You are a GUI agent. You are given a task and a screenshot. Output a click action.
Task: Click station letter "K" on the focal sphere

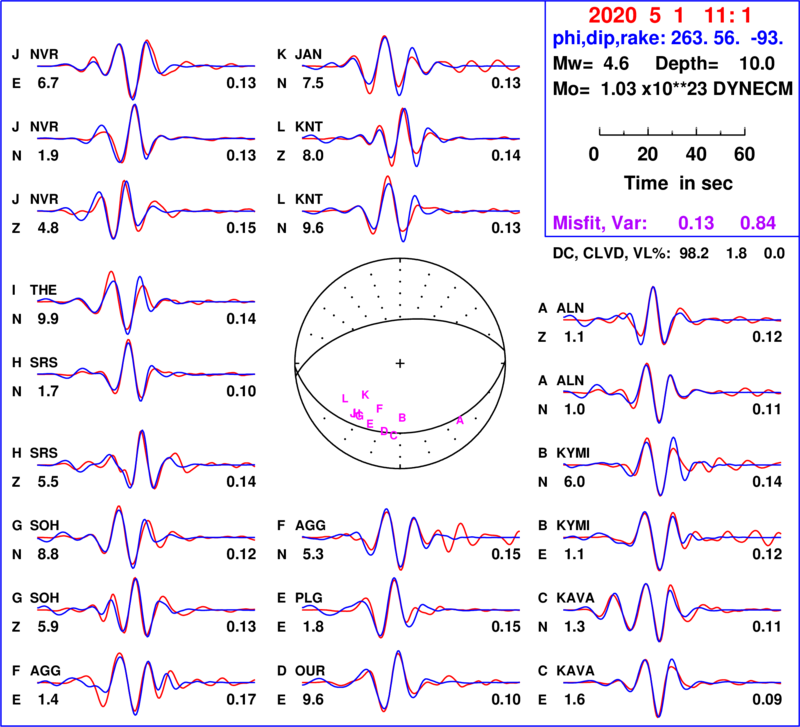(x=365, y=395)
